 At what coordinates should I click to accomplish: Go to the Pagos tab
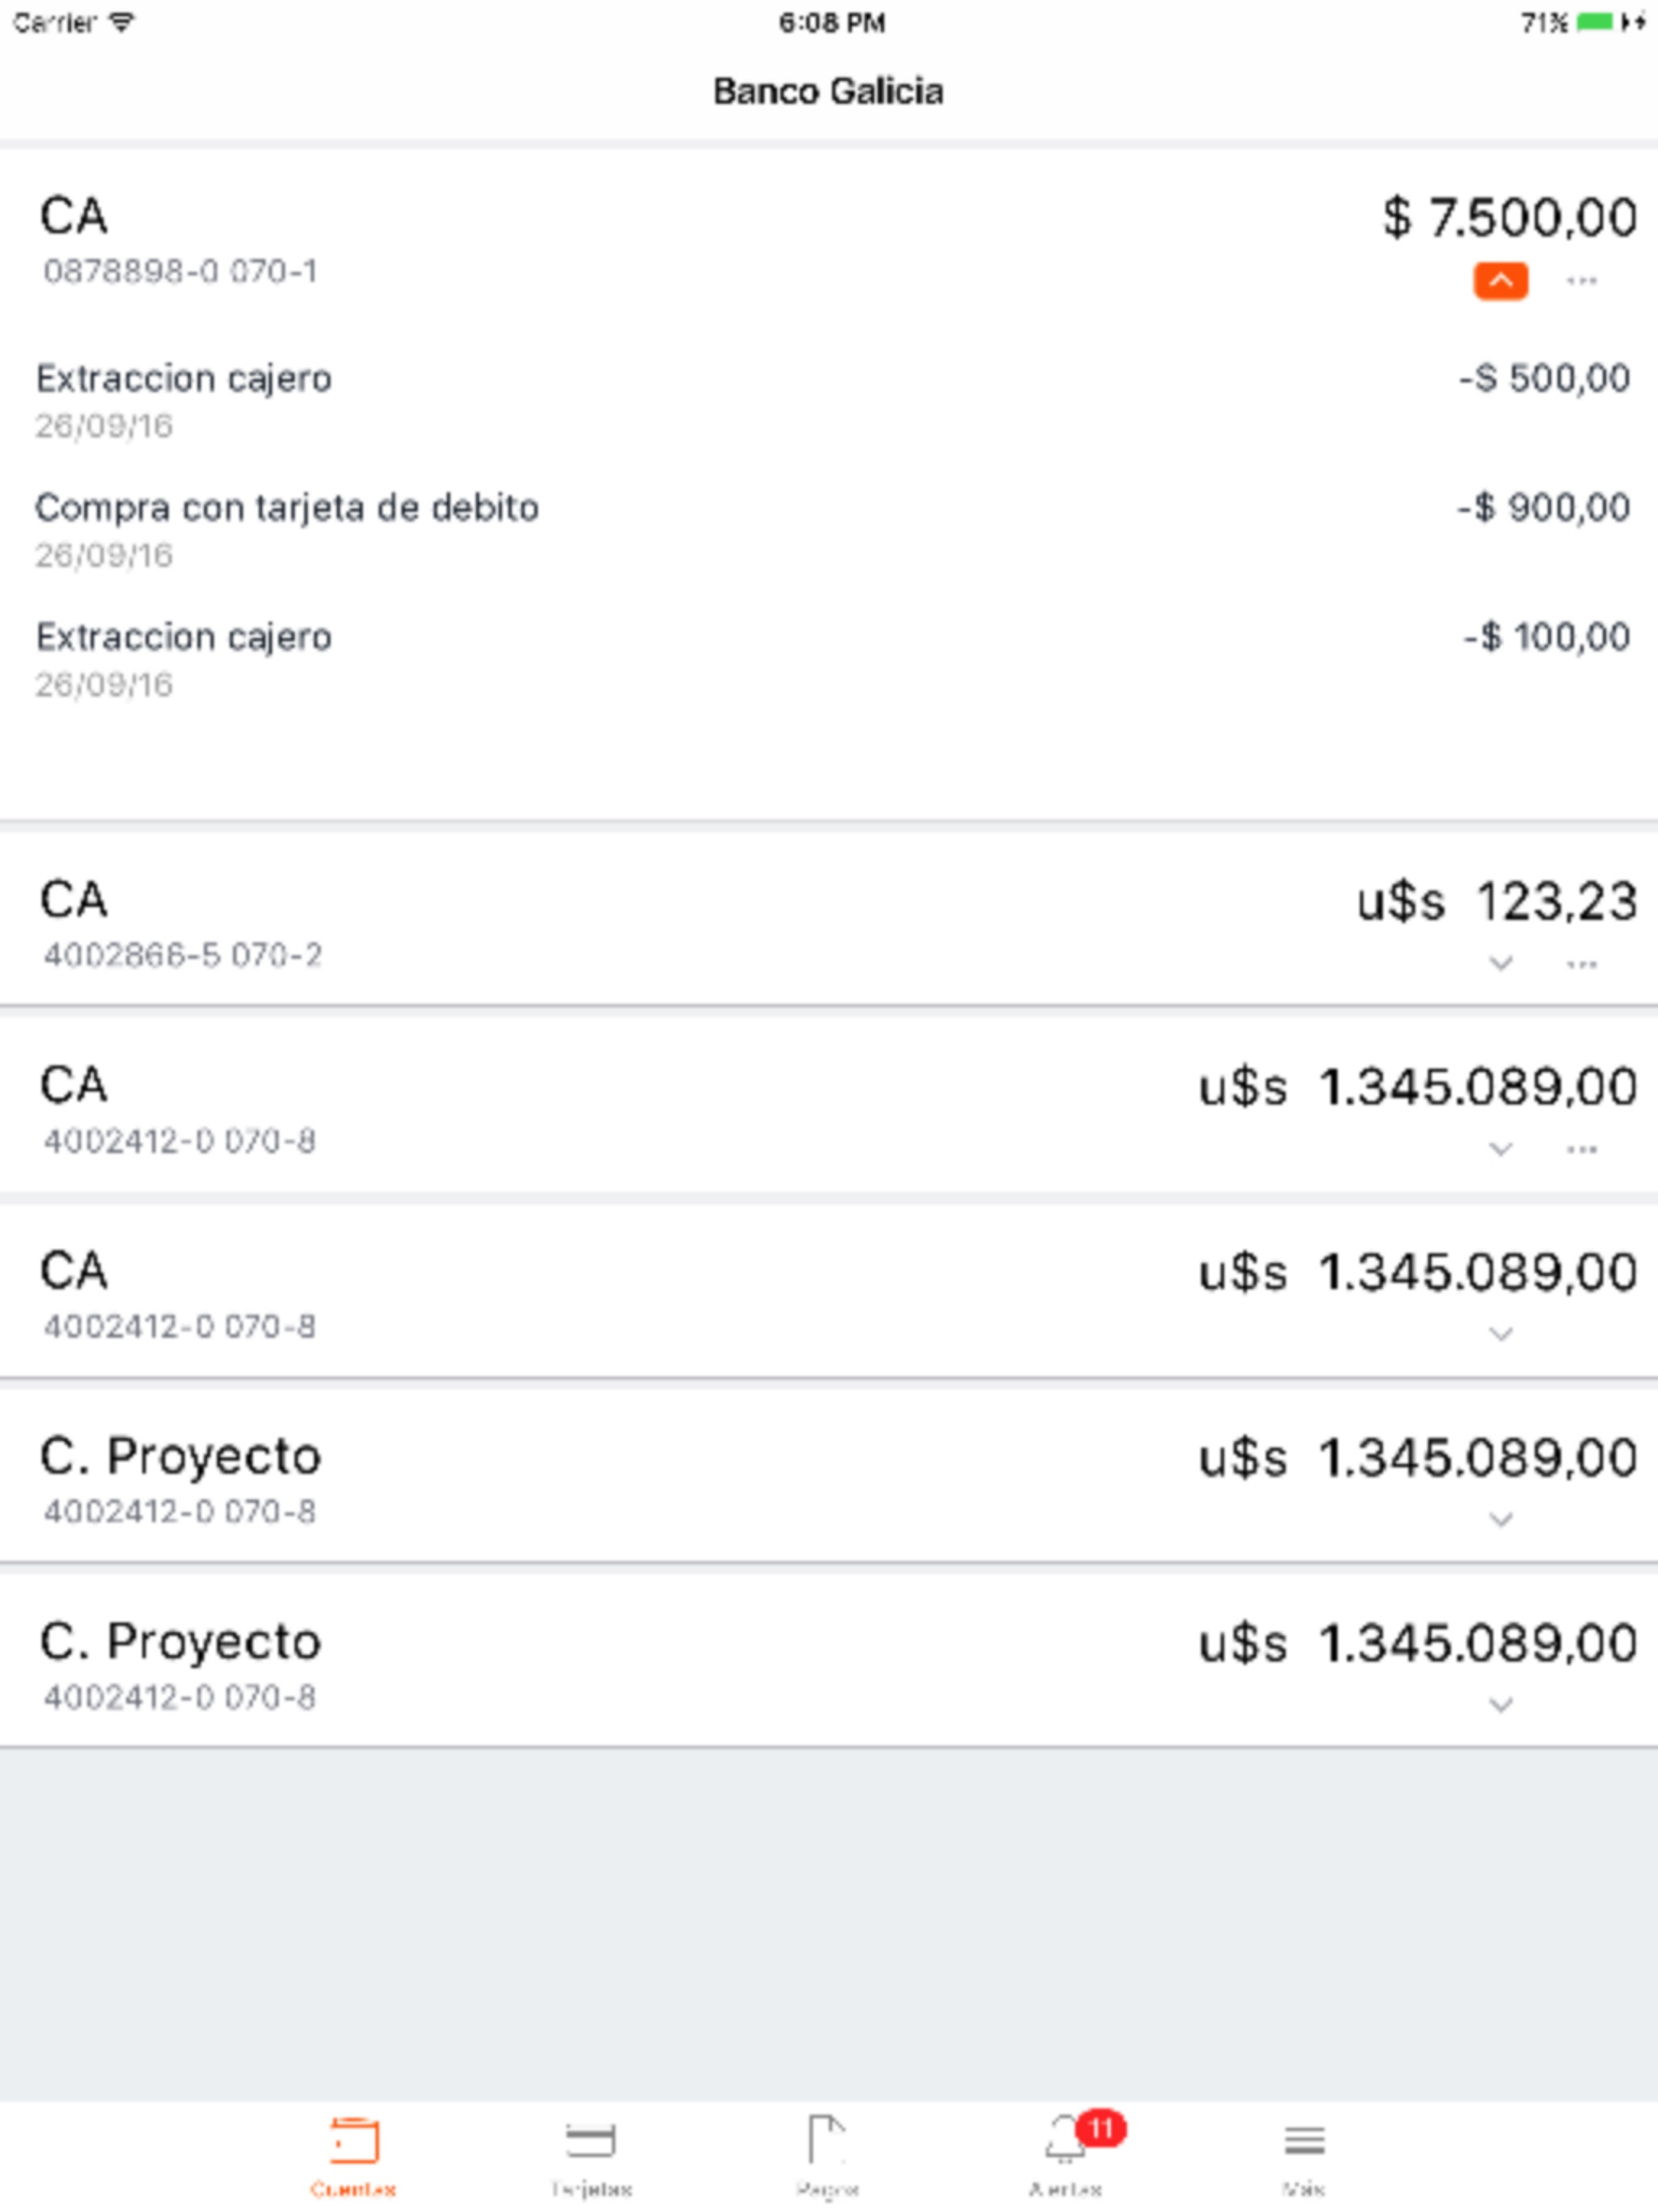click(x=828, y=2155)
